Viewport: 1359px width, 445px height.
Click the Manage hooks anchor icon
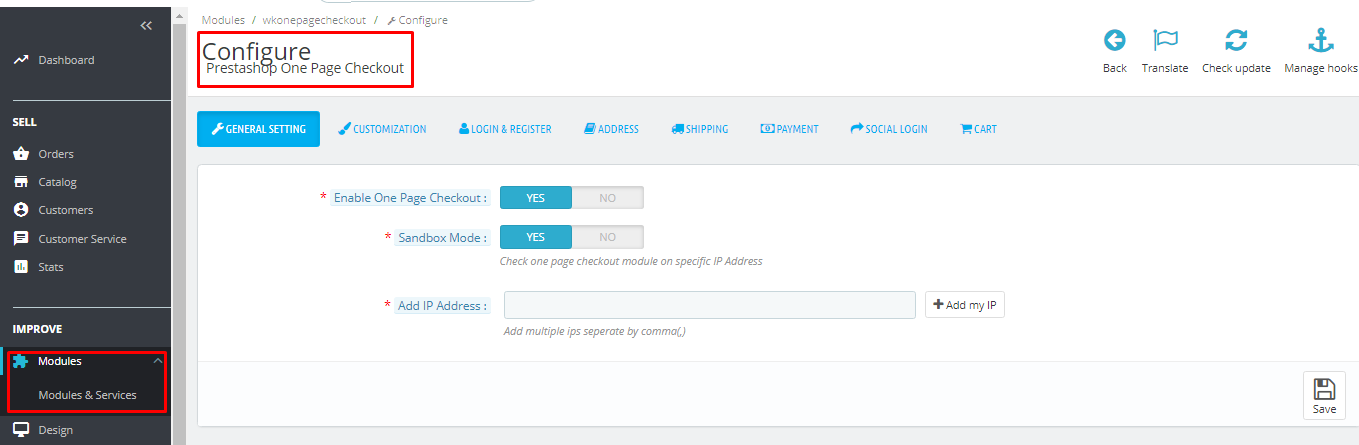tap(1321, 40)
